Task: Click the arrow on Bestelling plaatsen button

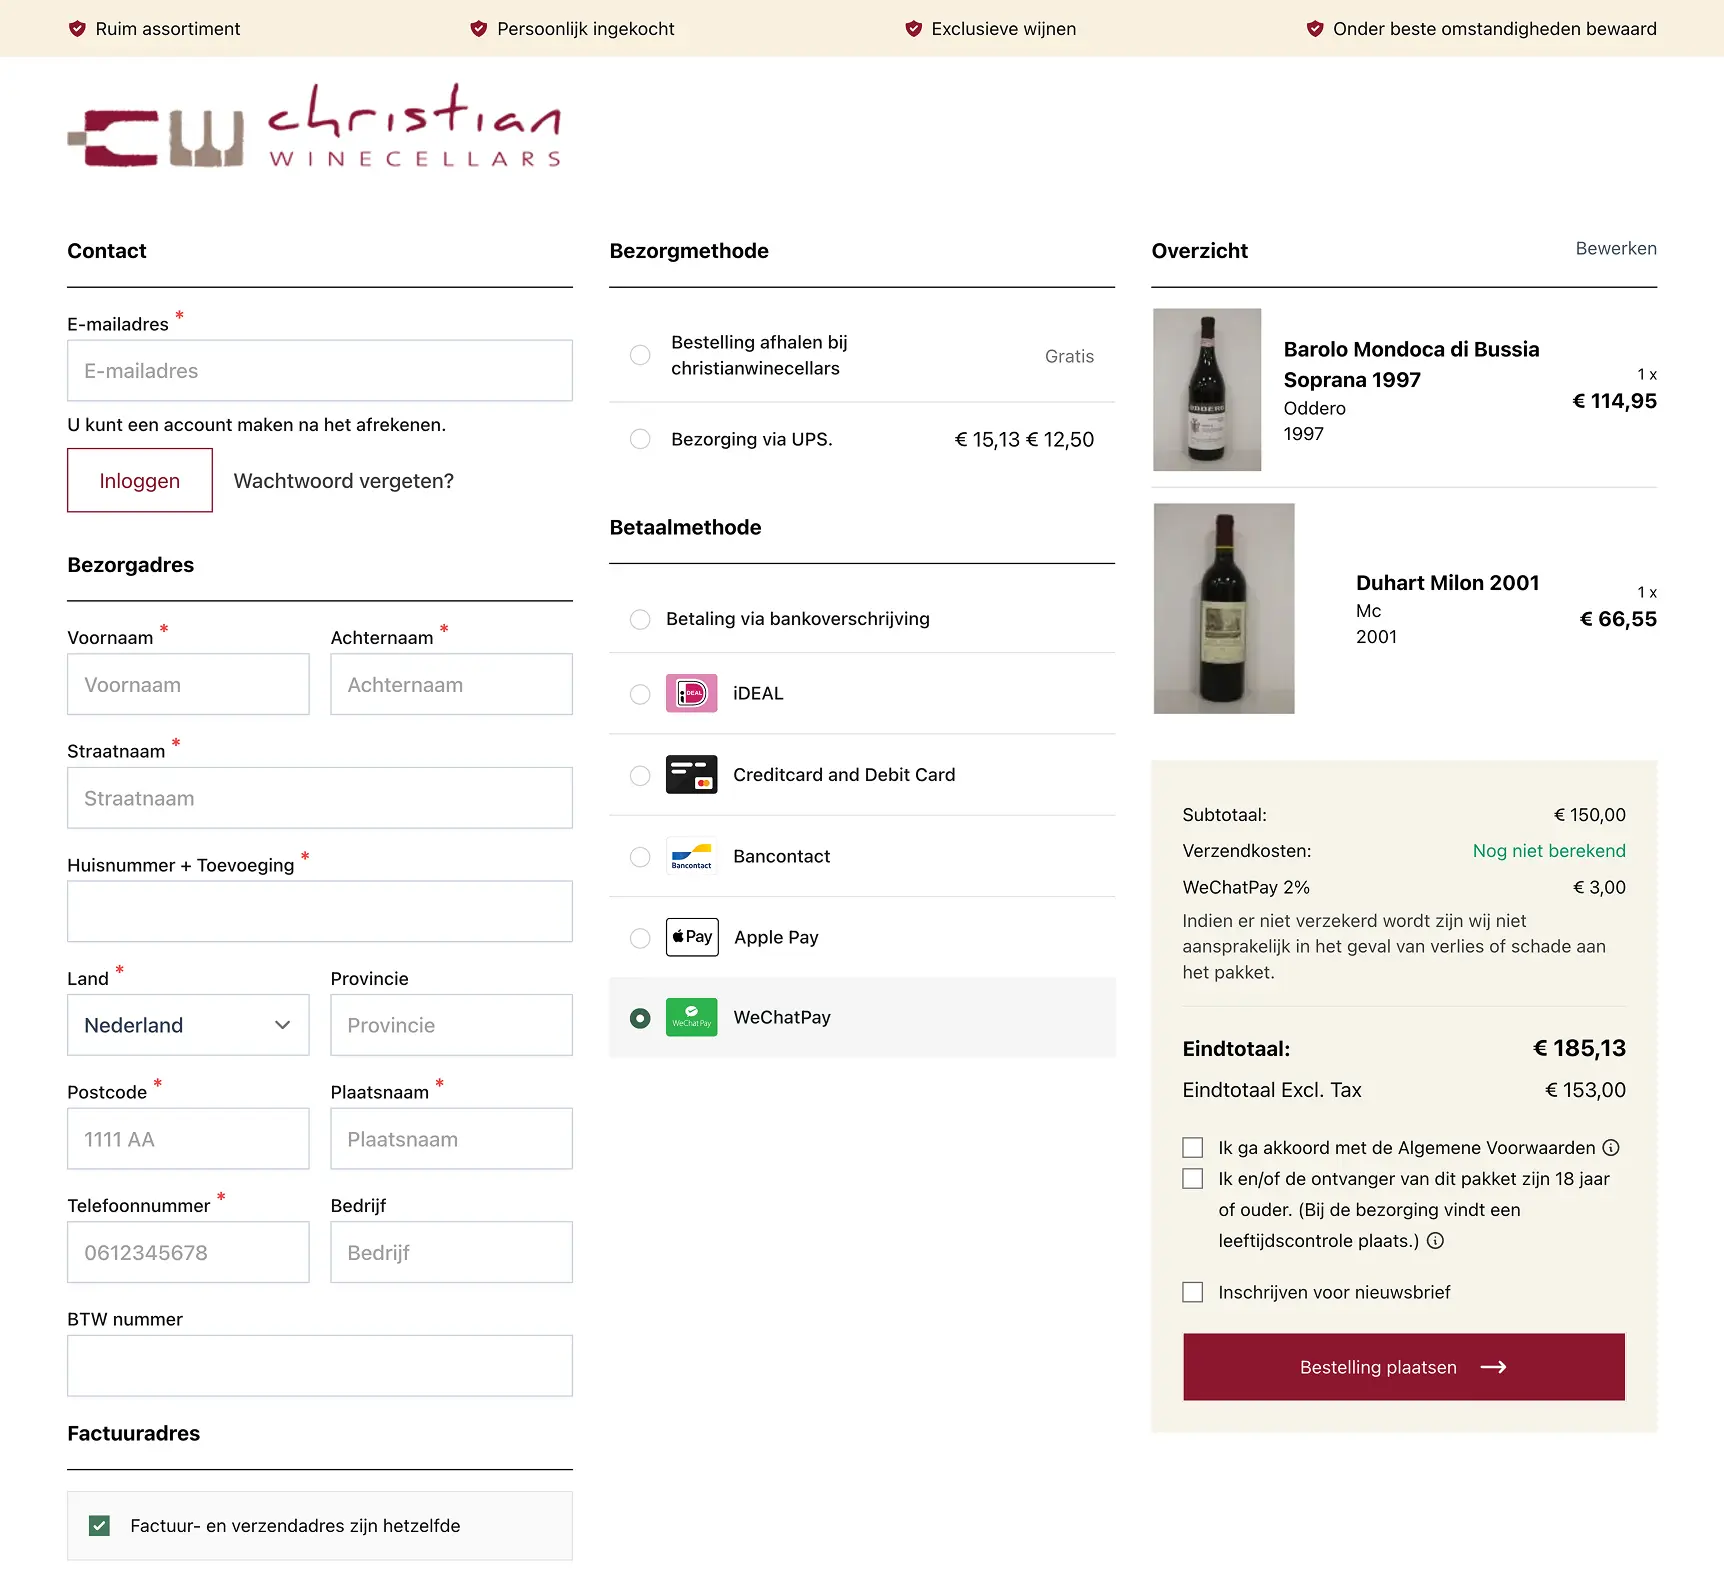Action: pyautogui.click(x=1495, y=1367)
